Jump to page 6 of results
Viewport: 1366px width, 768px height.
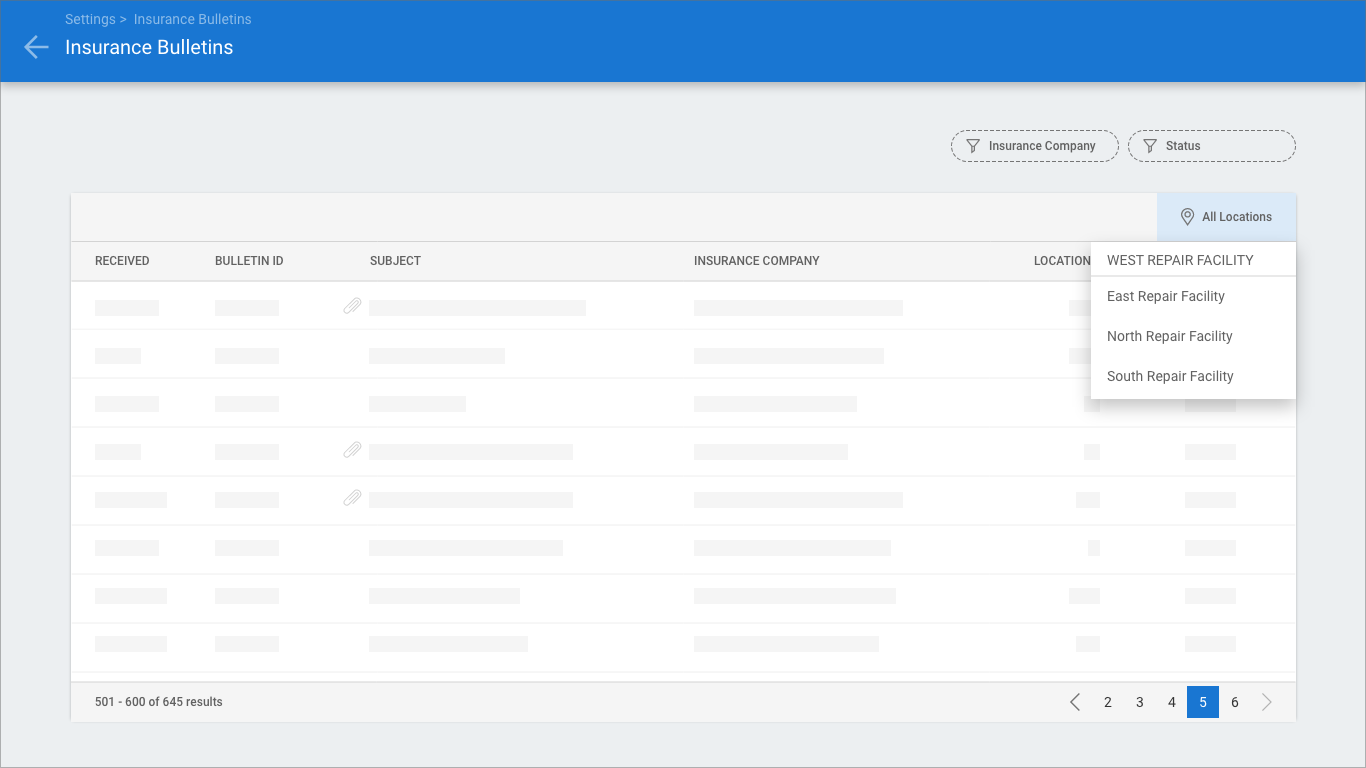[1235, 702]
